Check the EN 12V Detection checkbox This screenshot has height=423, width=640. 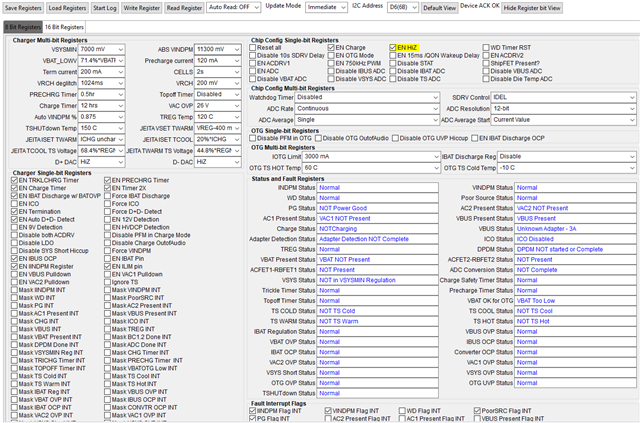tap(107, 219)
